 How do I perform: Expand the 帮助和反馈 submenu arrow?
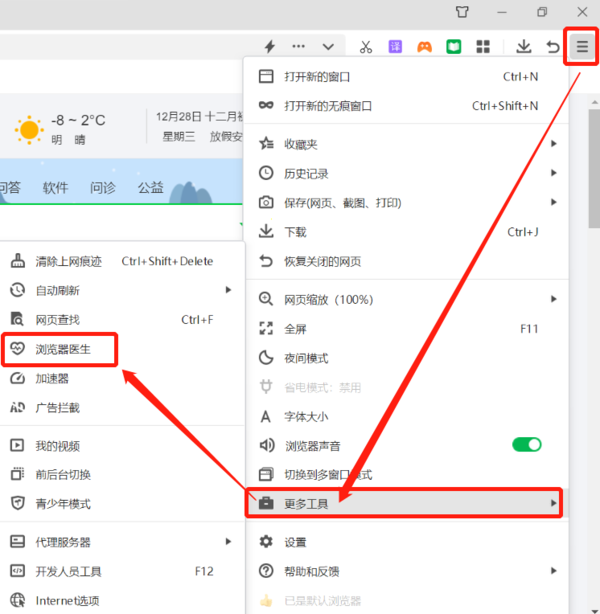point(553,571)
